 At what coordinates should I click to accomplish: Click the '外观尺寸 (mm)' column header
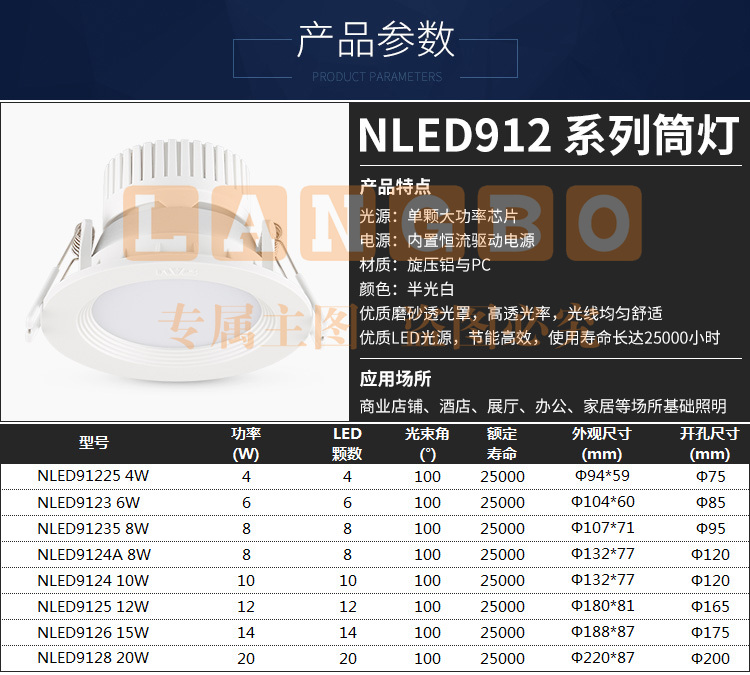click(602, 443)
